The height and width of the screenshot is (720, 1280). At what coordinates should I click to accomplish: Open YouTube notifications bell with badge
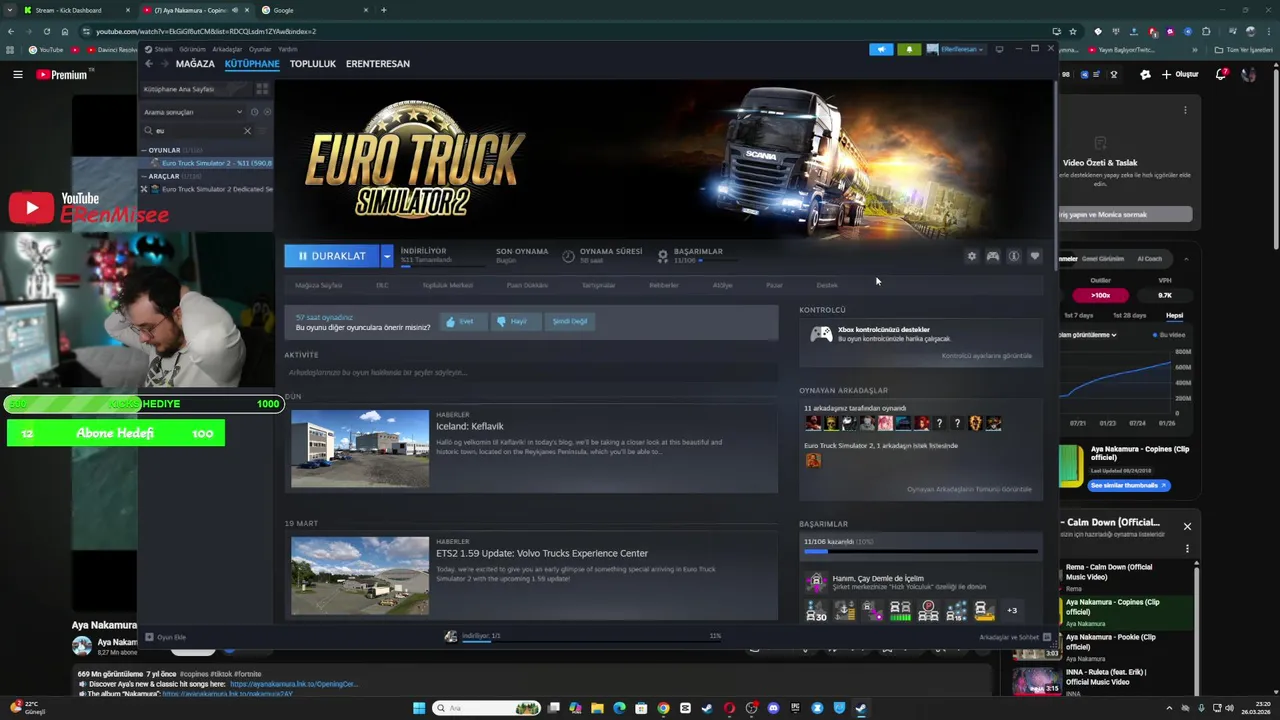1221,74
